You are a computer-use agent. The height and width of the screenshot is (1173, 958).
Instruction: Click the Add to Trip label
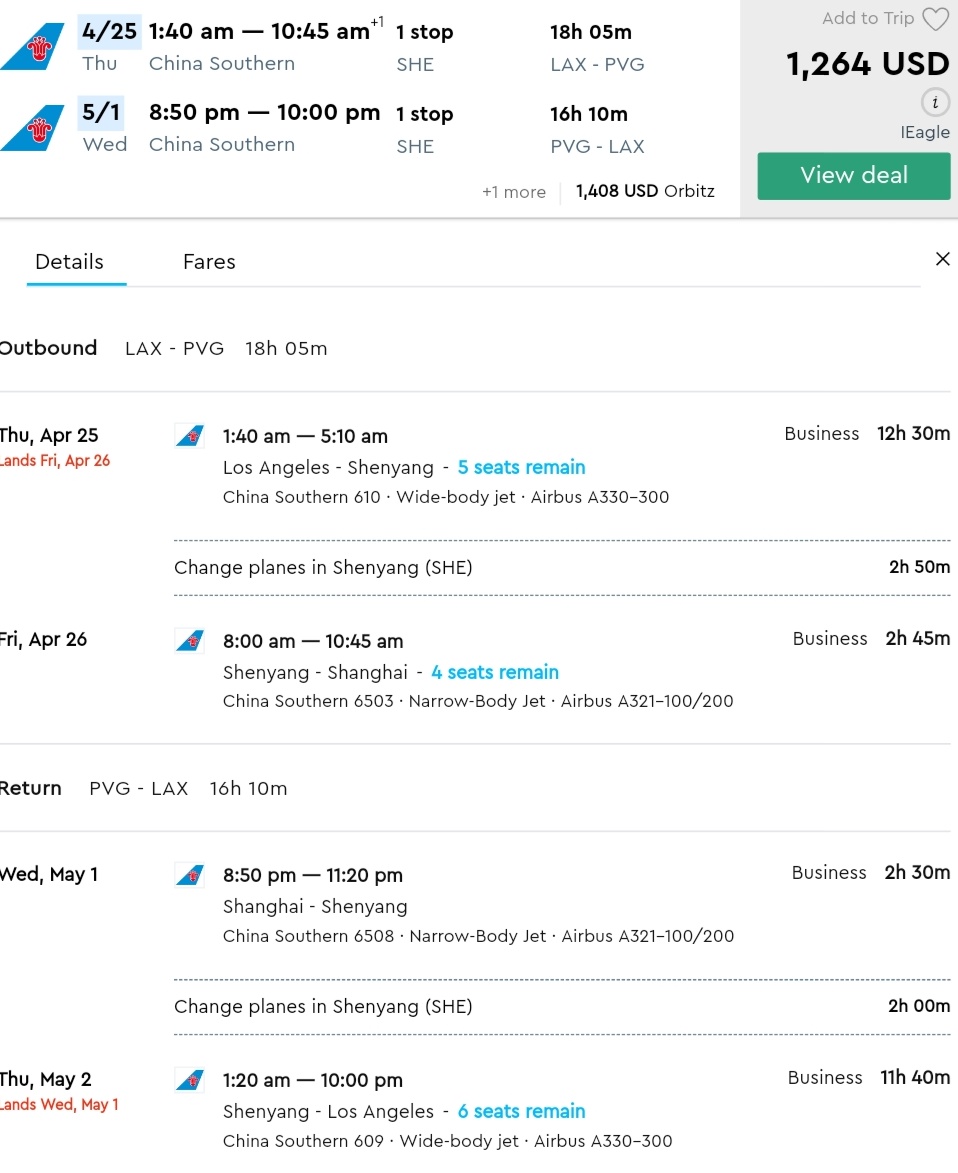(x=867, y=19)
